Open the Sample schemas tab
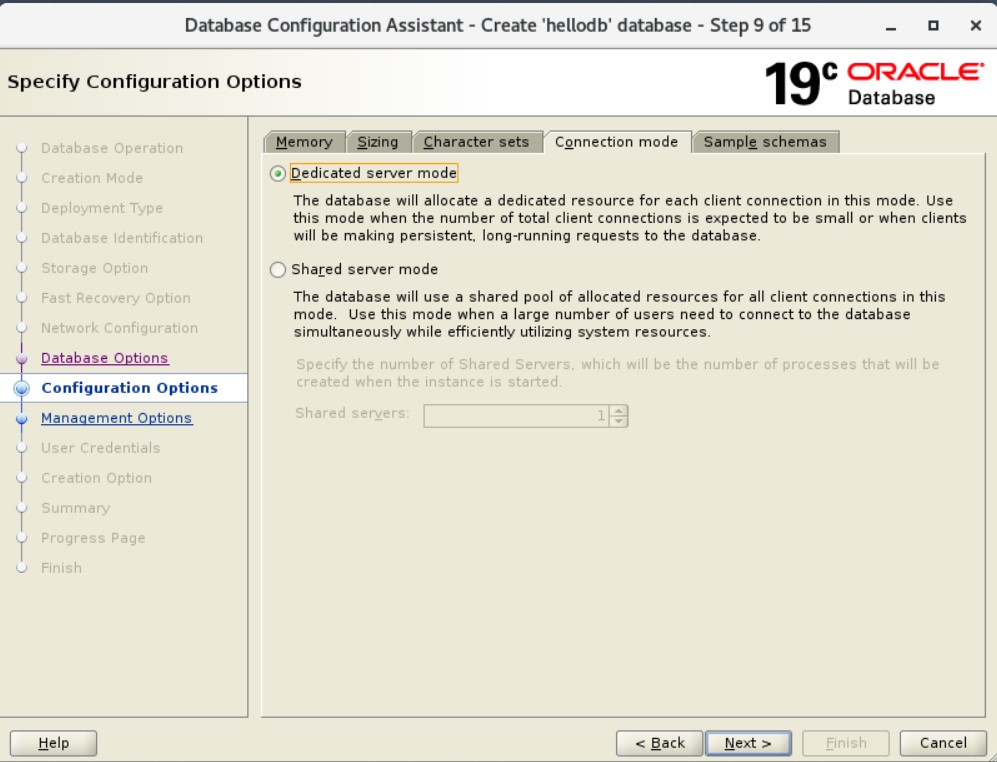997x762 pixels. (765, 142)
